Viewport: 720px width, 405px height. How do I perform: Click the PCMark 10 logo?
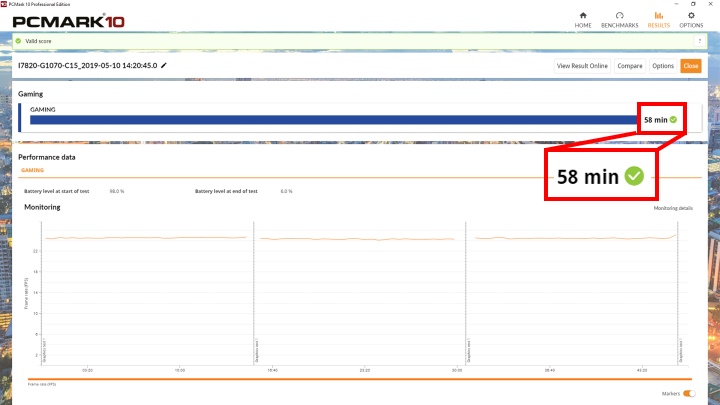(68, 22)
